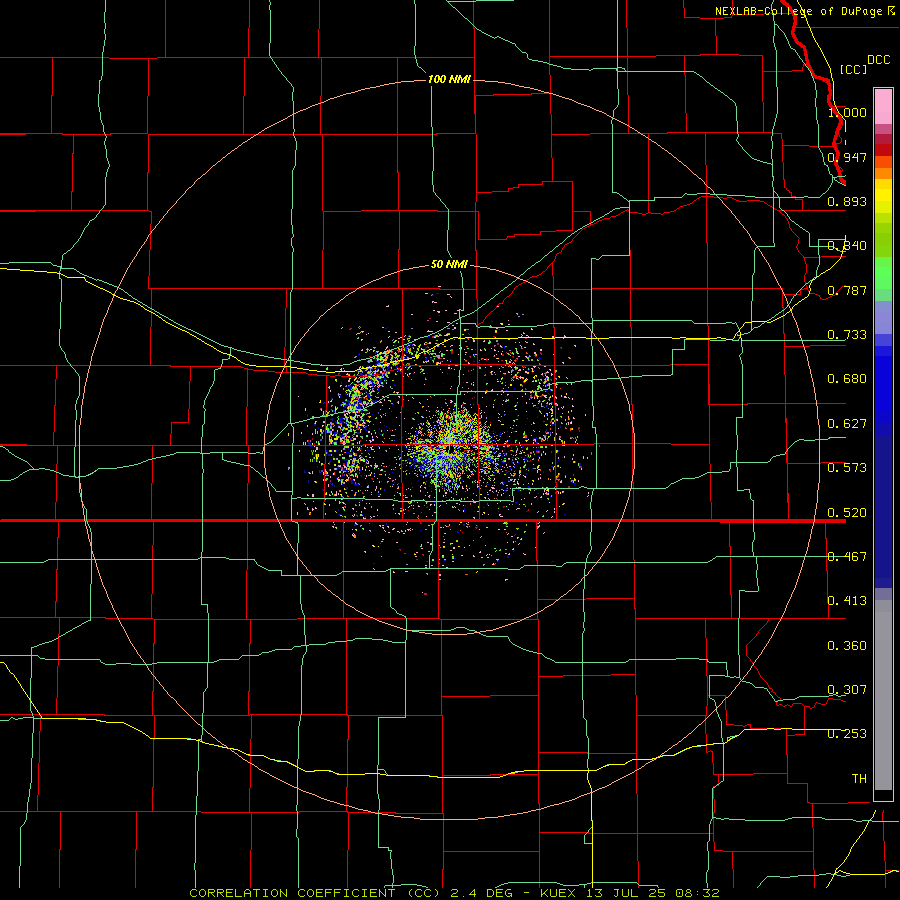The height and width of the screenshot is (900, 900).
Task: Click the 0.947 legend value
Action: (847, 157)
